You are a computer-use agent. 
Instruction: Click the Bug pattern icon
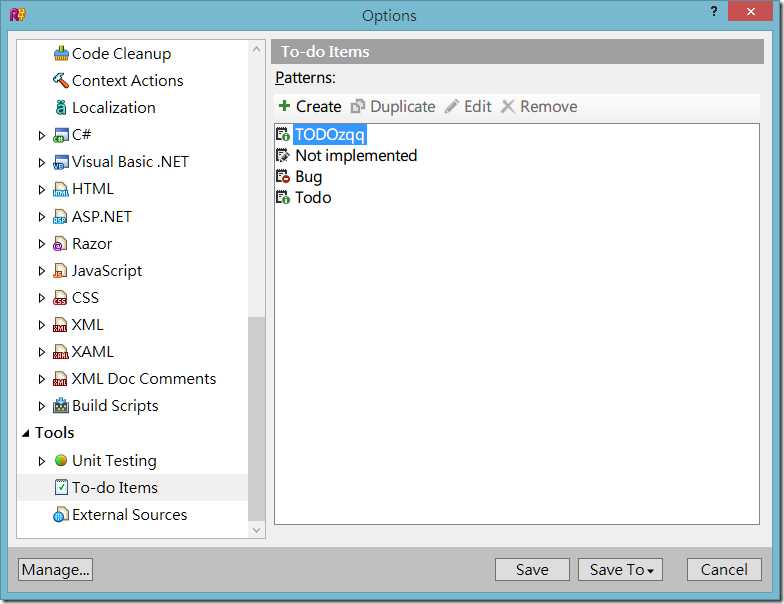[282, 176]
